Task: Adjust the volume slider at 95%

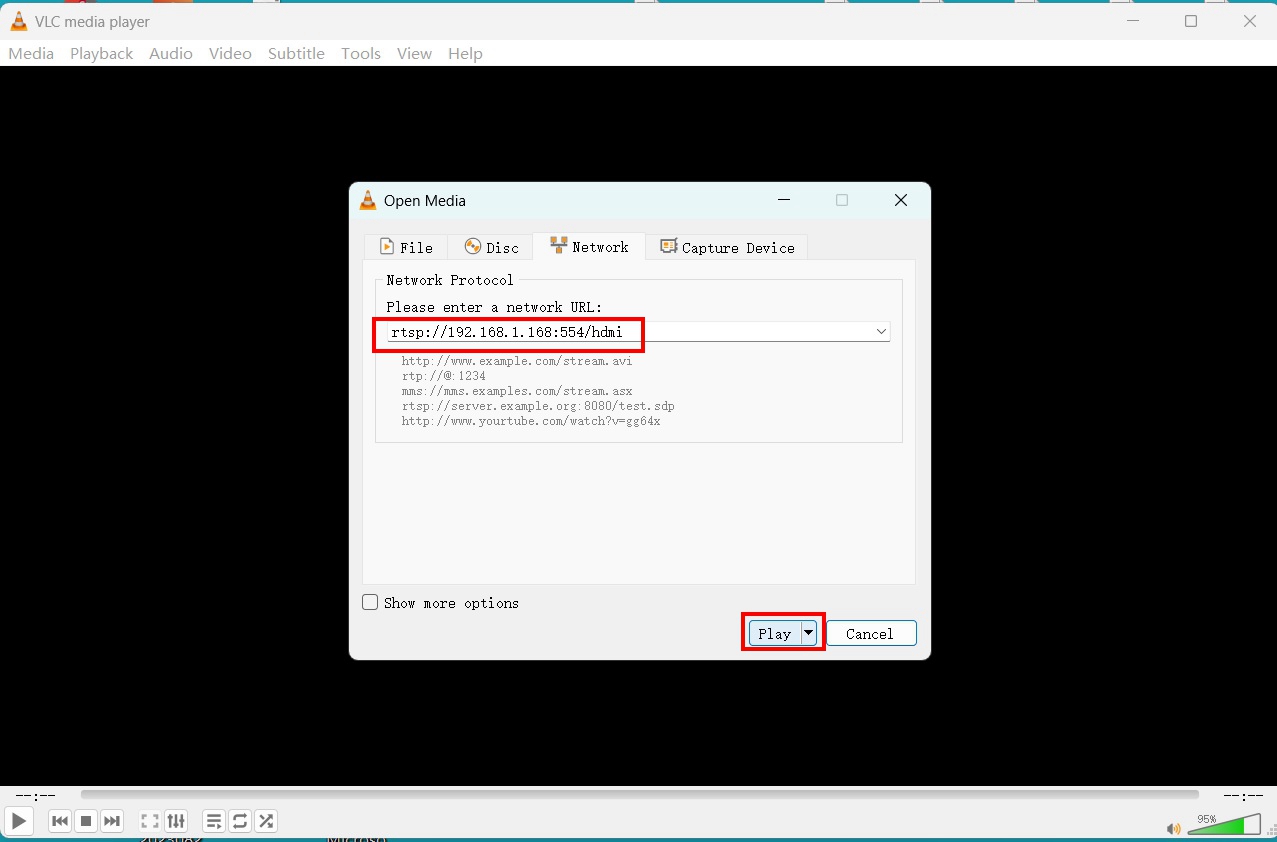Action: (1224, 824)
